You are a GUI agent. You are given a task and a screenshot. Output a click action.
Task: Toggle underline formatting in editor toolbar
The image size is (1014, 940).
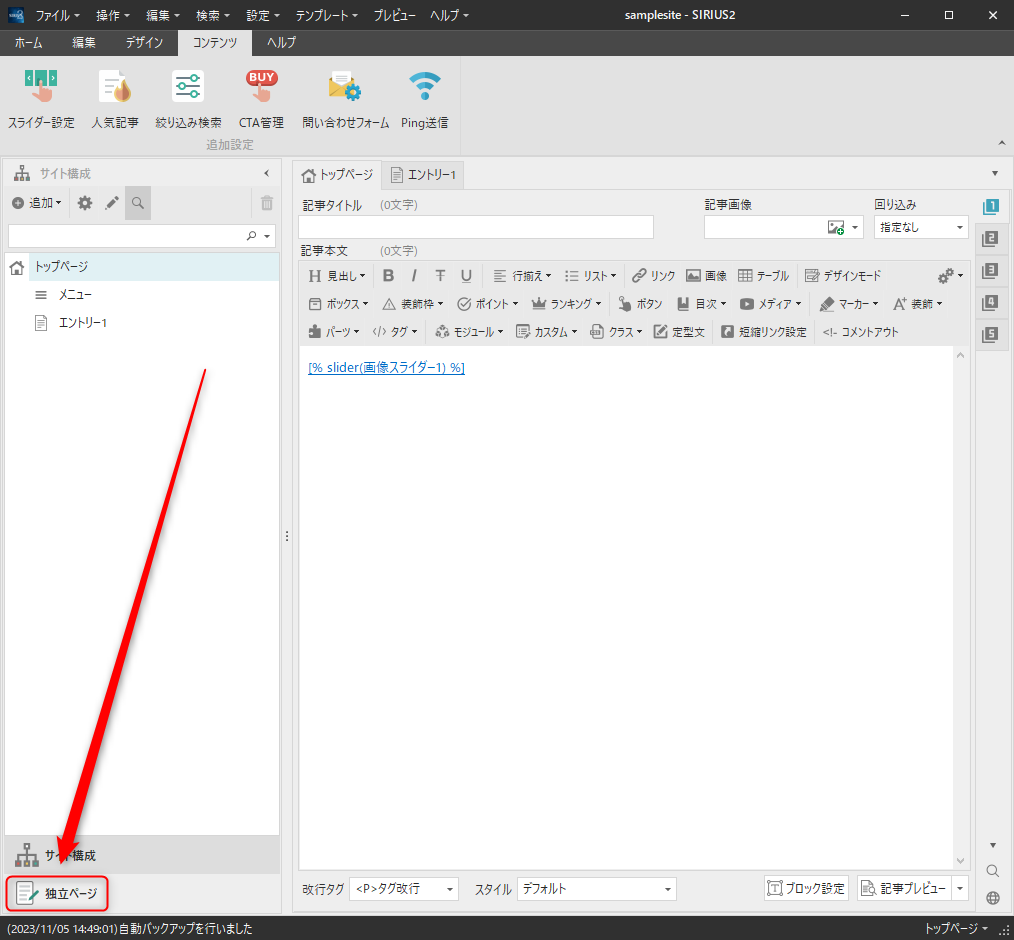click(466, 276)
